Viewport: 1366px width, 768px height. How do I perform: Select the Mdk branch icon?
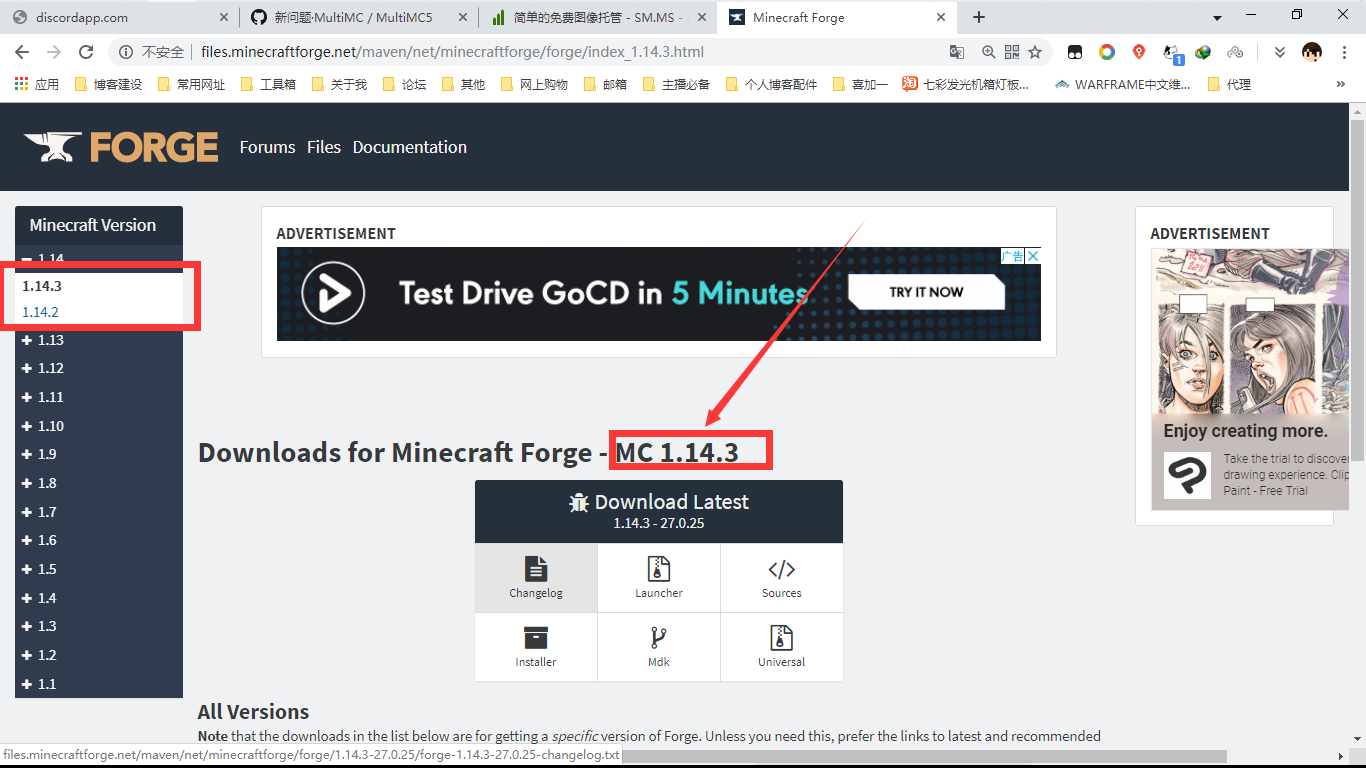pos(658,639)
